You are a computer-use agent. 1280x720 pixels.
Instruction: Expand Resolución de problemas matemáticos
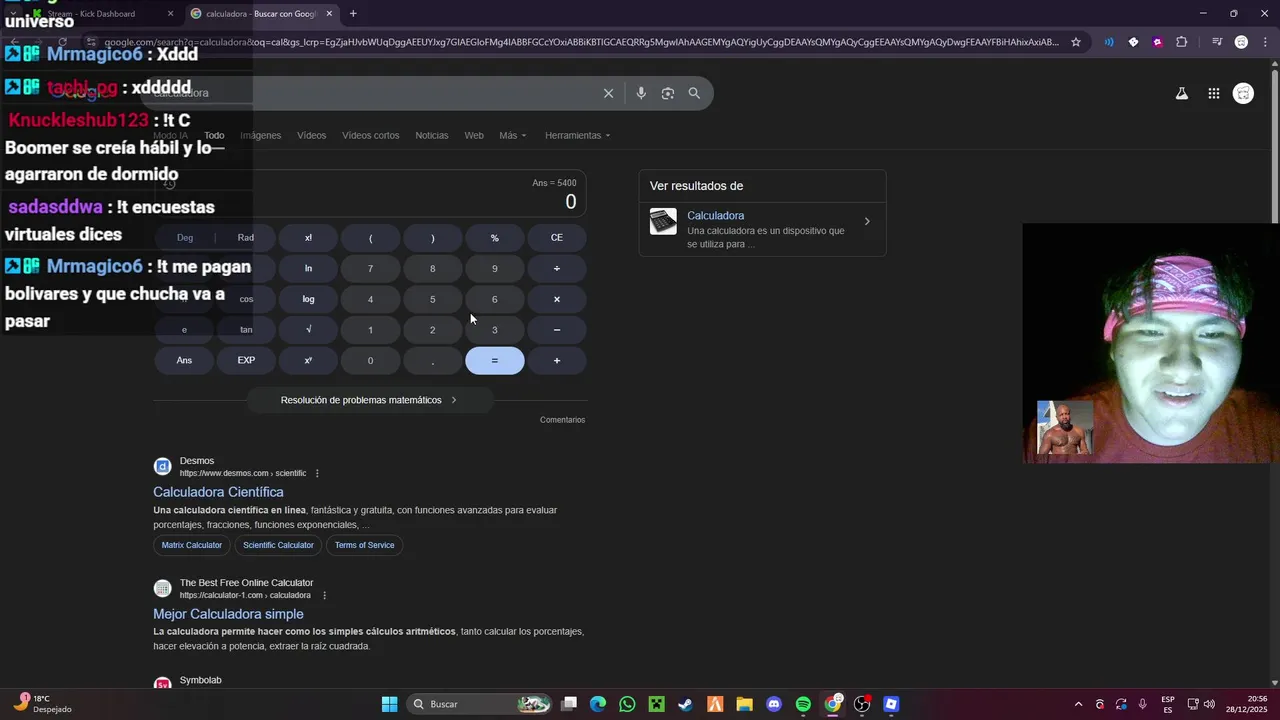369,400
